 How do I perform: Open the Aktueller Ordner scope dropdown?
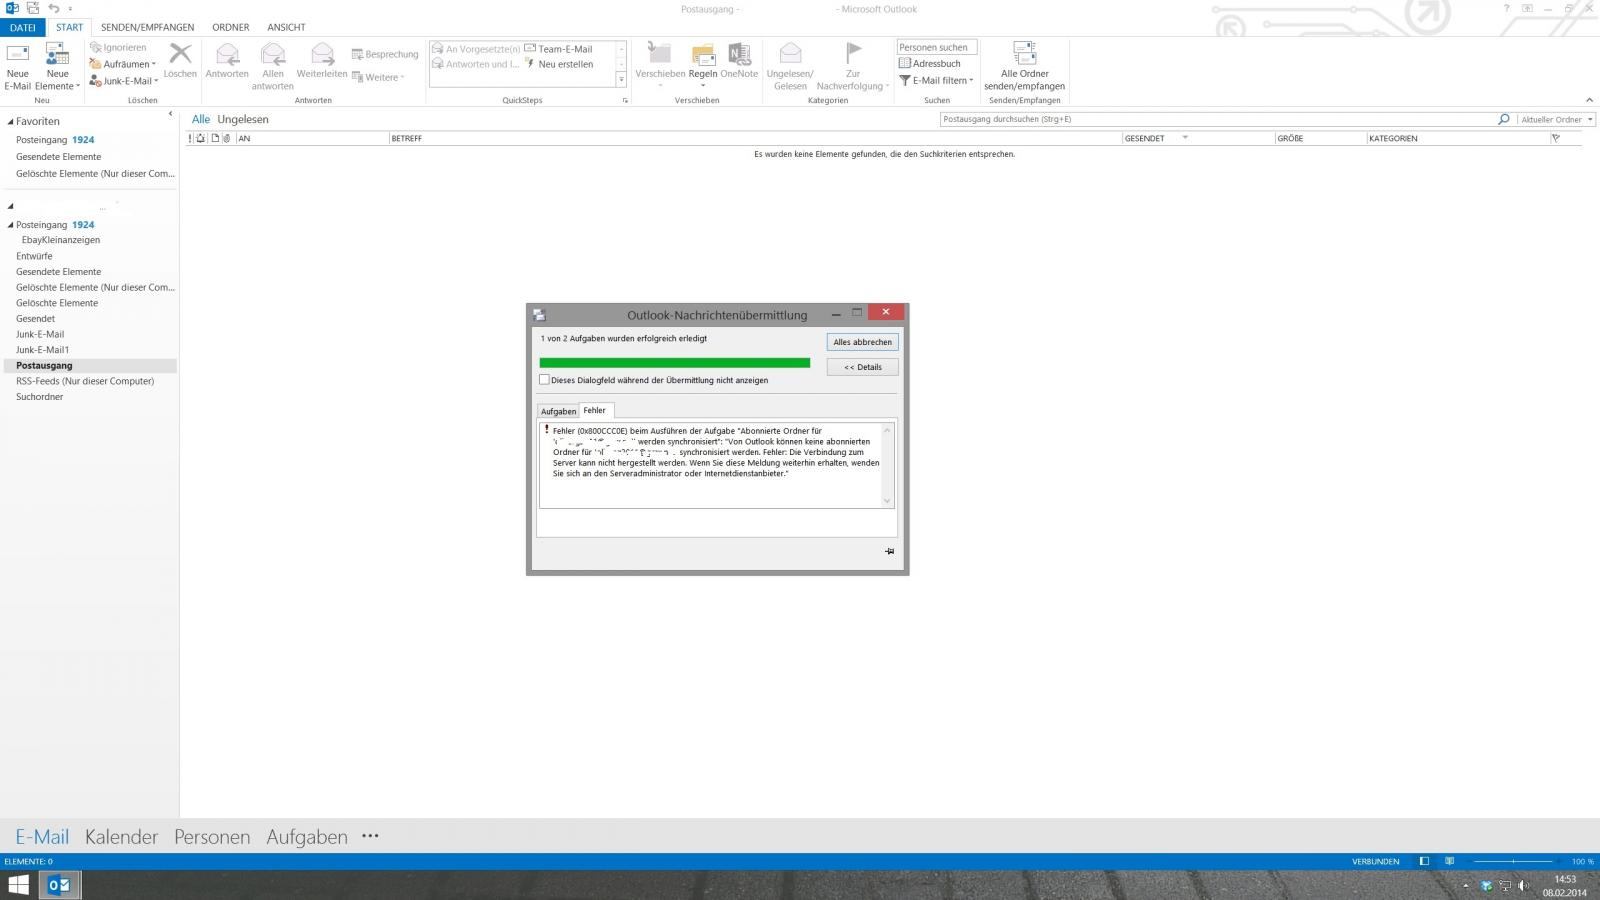tap(1557, 119)
